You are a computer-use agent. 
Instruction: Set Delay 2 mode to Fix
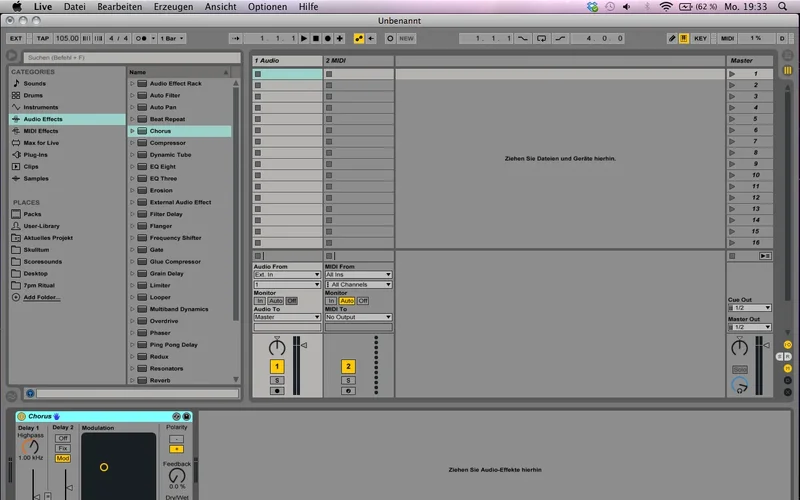tap(62, 448)
